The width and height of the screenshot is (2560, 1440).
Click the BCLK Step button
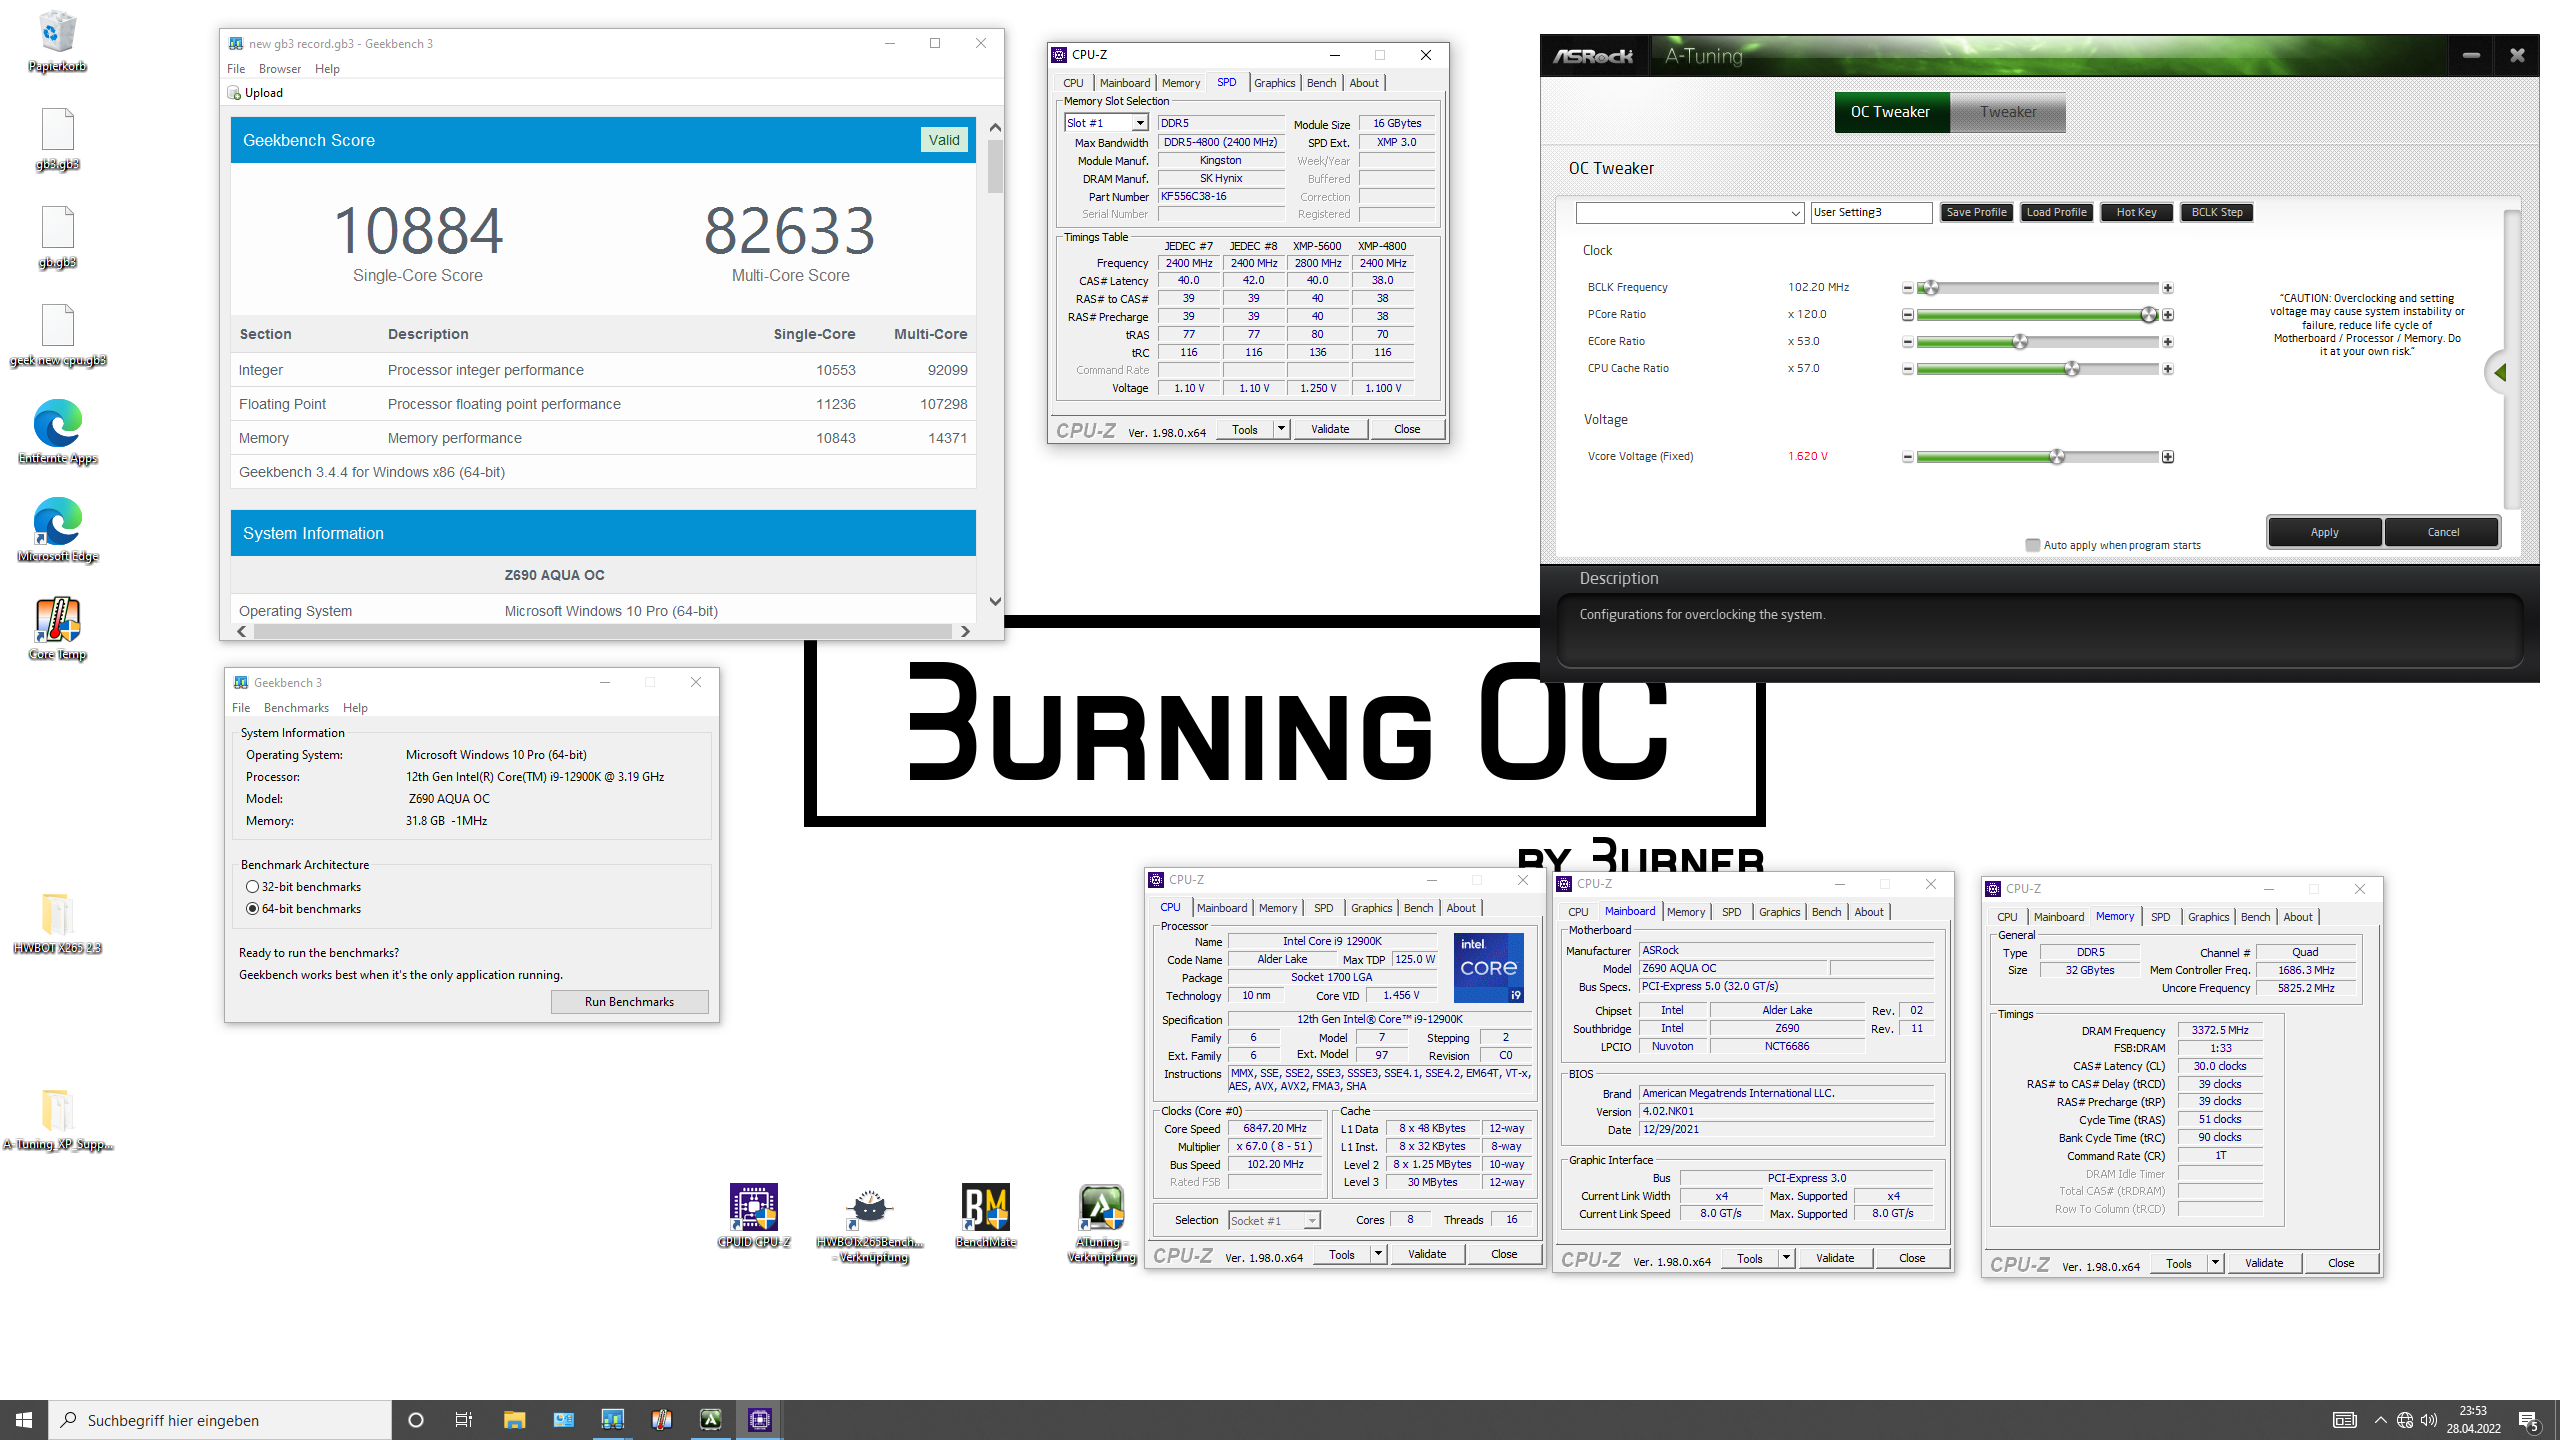(x=2216, y=212)
